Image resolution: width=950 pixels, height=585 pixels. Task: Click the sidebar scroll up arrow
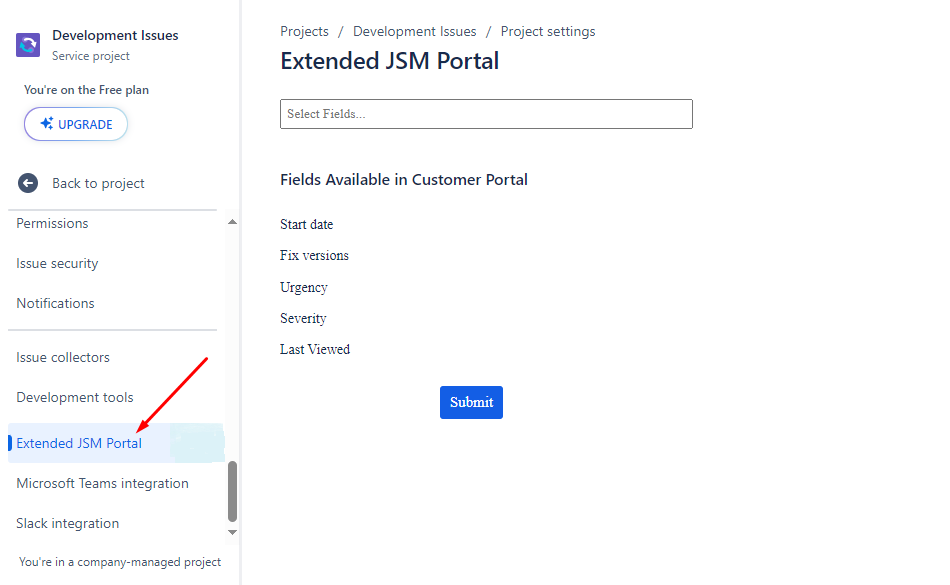point(232,222)
